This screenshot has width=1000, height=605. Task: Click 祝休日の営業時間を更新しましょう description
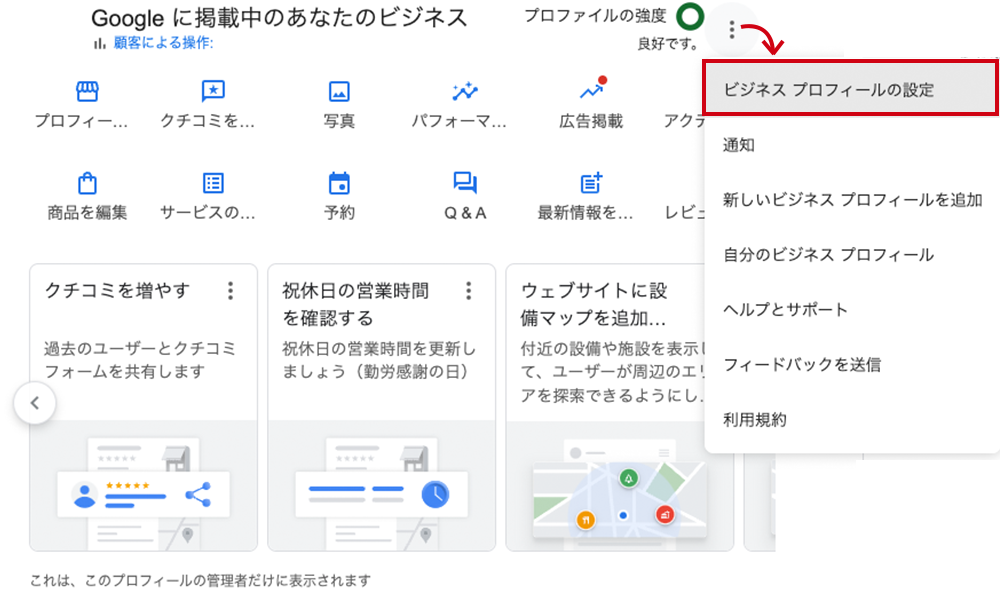tap(379, 360)
